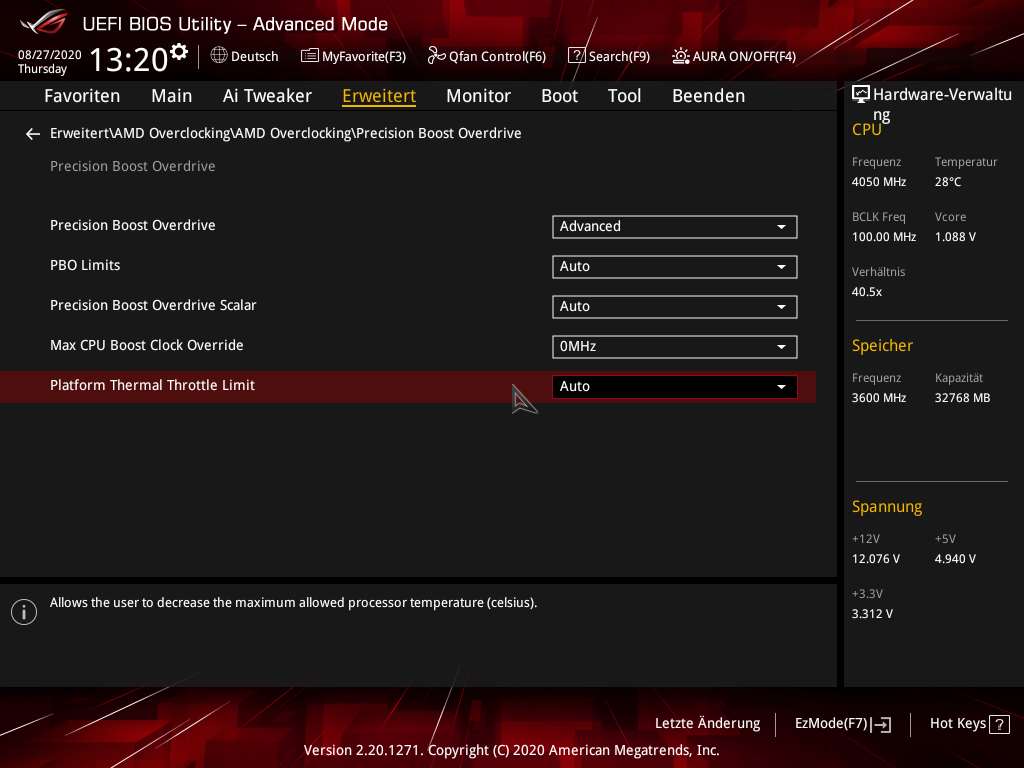Image resolution: width=1024 pixels, height=768 pixels.
Task: Select Platform Thermal Throttle Limit label
Action: coord(152,385)
